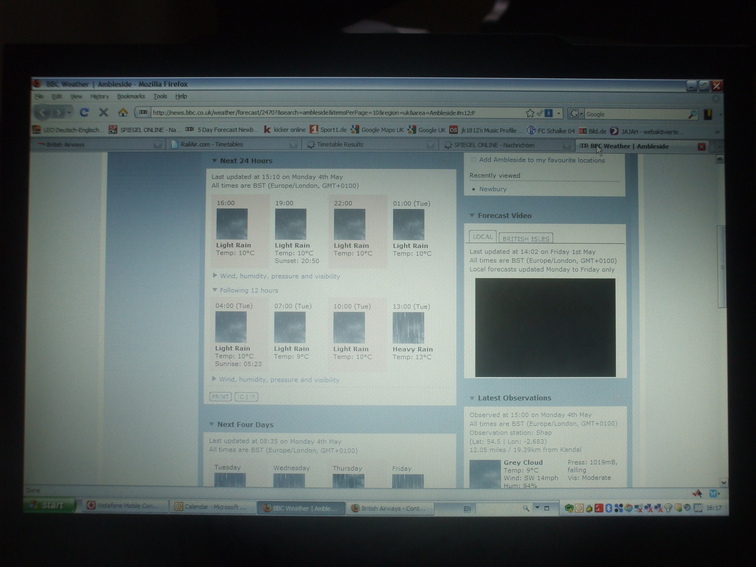Open the address bar history dropdown arrow
756x567 pixels.
coord(559,114)
